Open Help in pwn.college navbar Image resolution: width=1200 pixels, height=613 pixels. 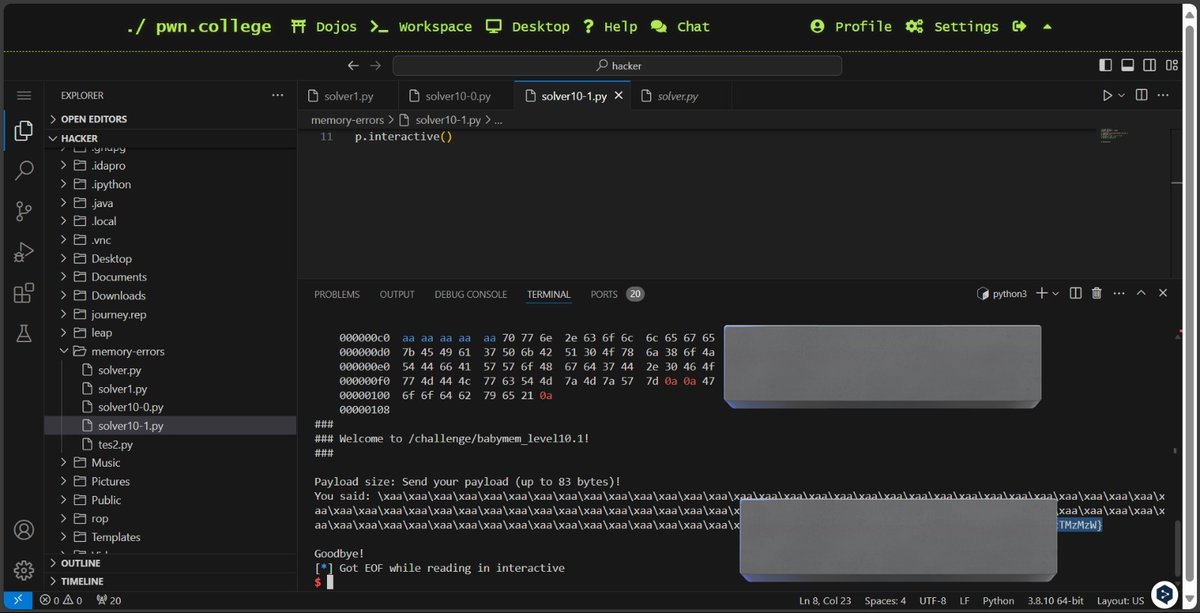pos(610,26)
